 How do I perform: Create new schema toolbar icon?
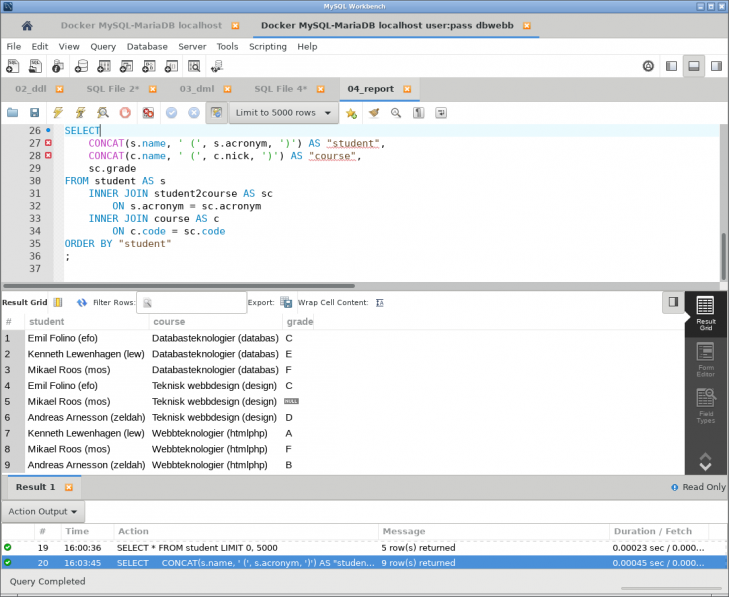(81, 66)
